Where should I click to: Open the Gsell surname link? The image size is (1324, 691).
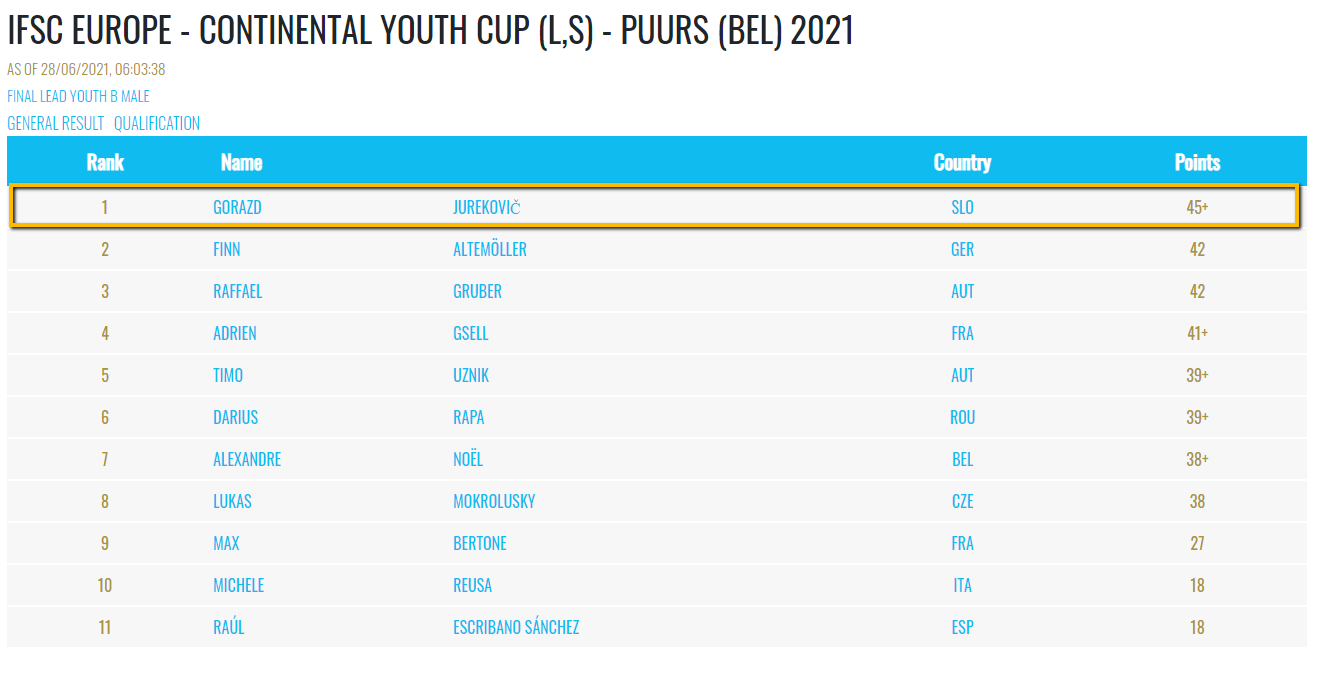[x=471, y=333]
